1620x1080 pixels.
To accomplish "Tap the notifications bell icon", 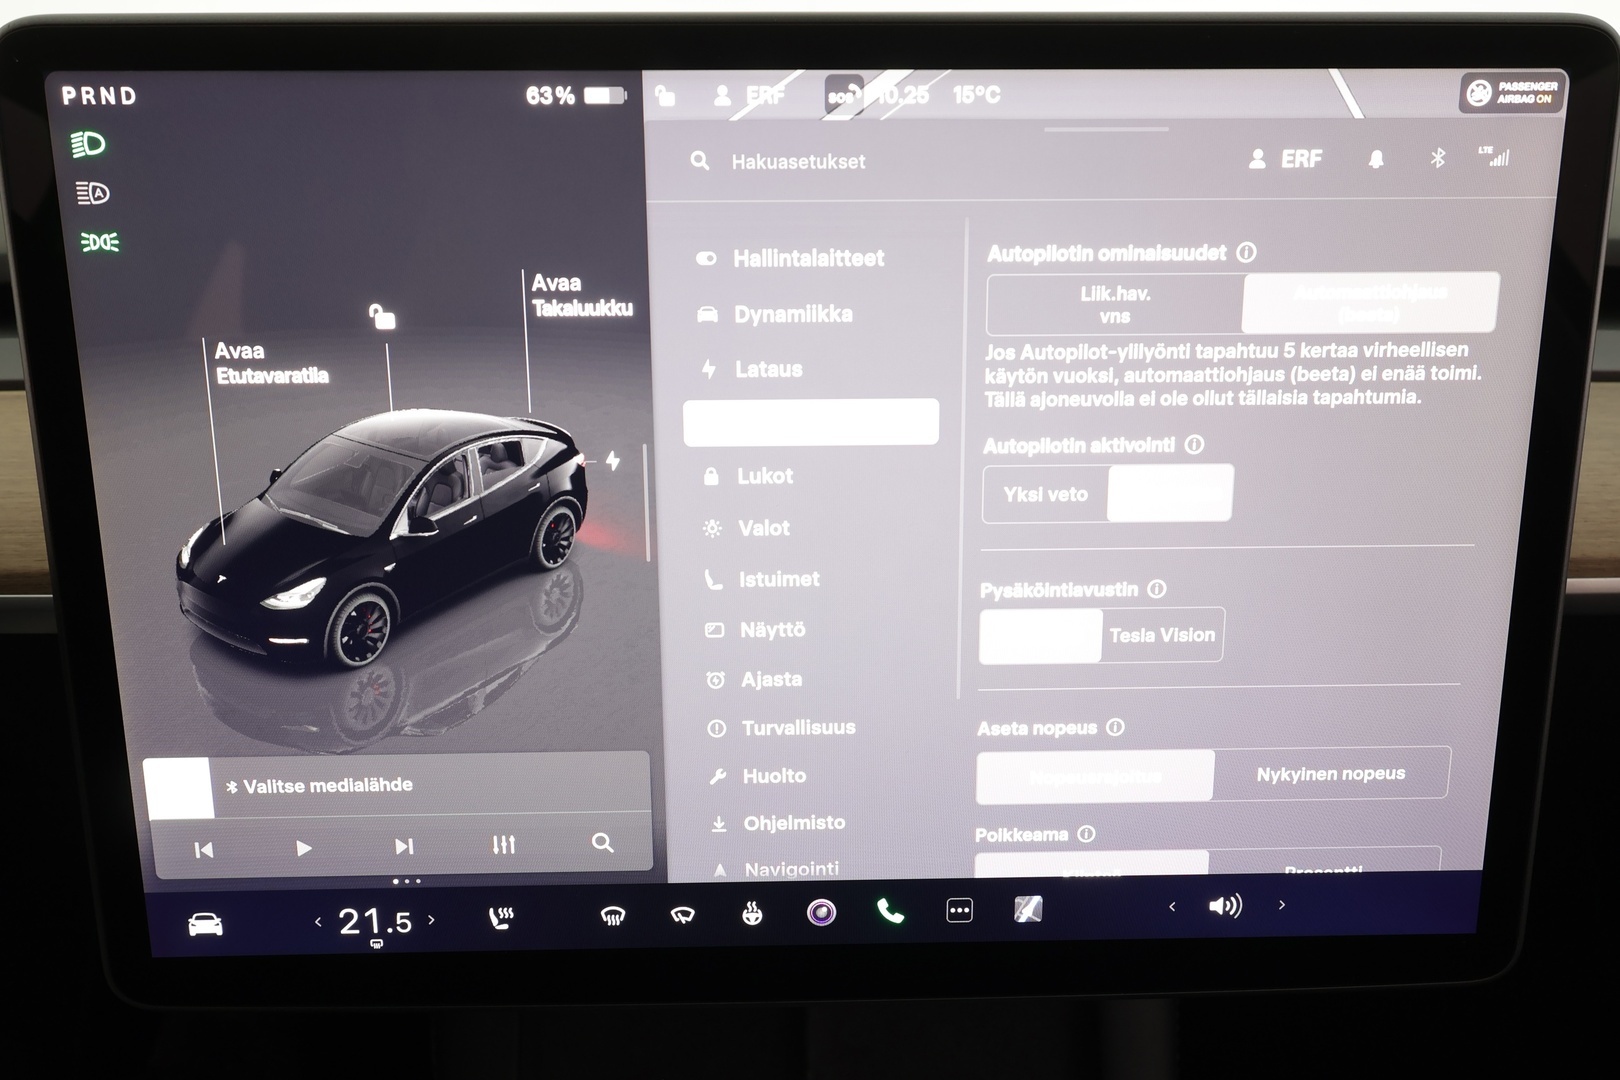I will click(1377, 157).
